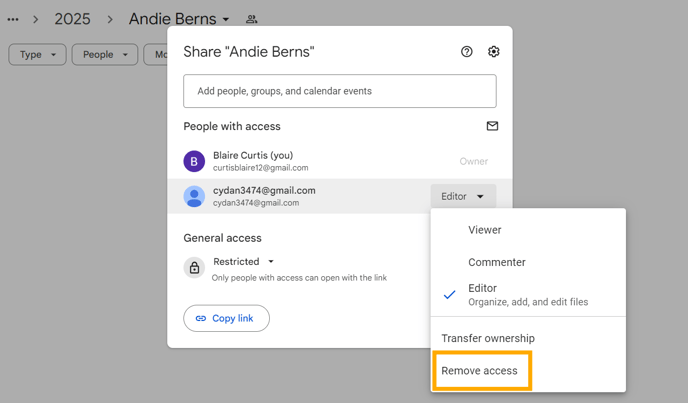Click the lock icon under General access

click(194, 267)
